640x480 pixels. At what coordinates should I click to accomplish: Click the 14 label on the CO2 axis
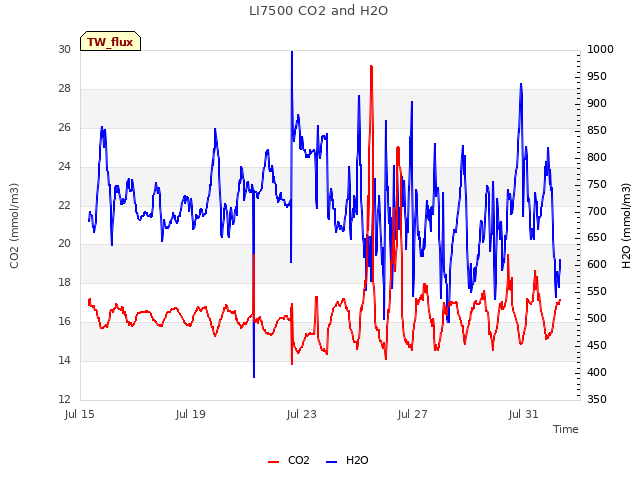64,360
